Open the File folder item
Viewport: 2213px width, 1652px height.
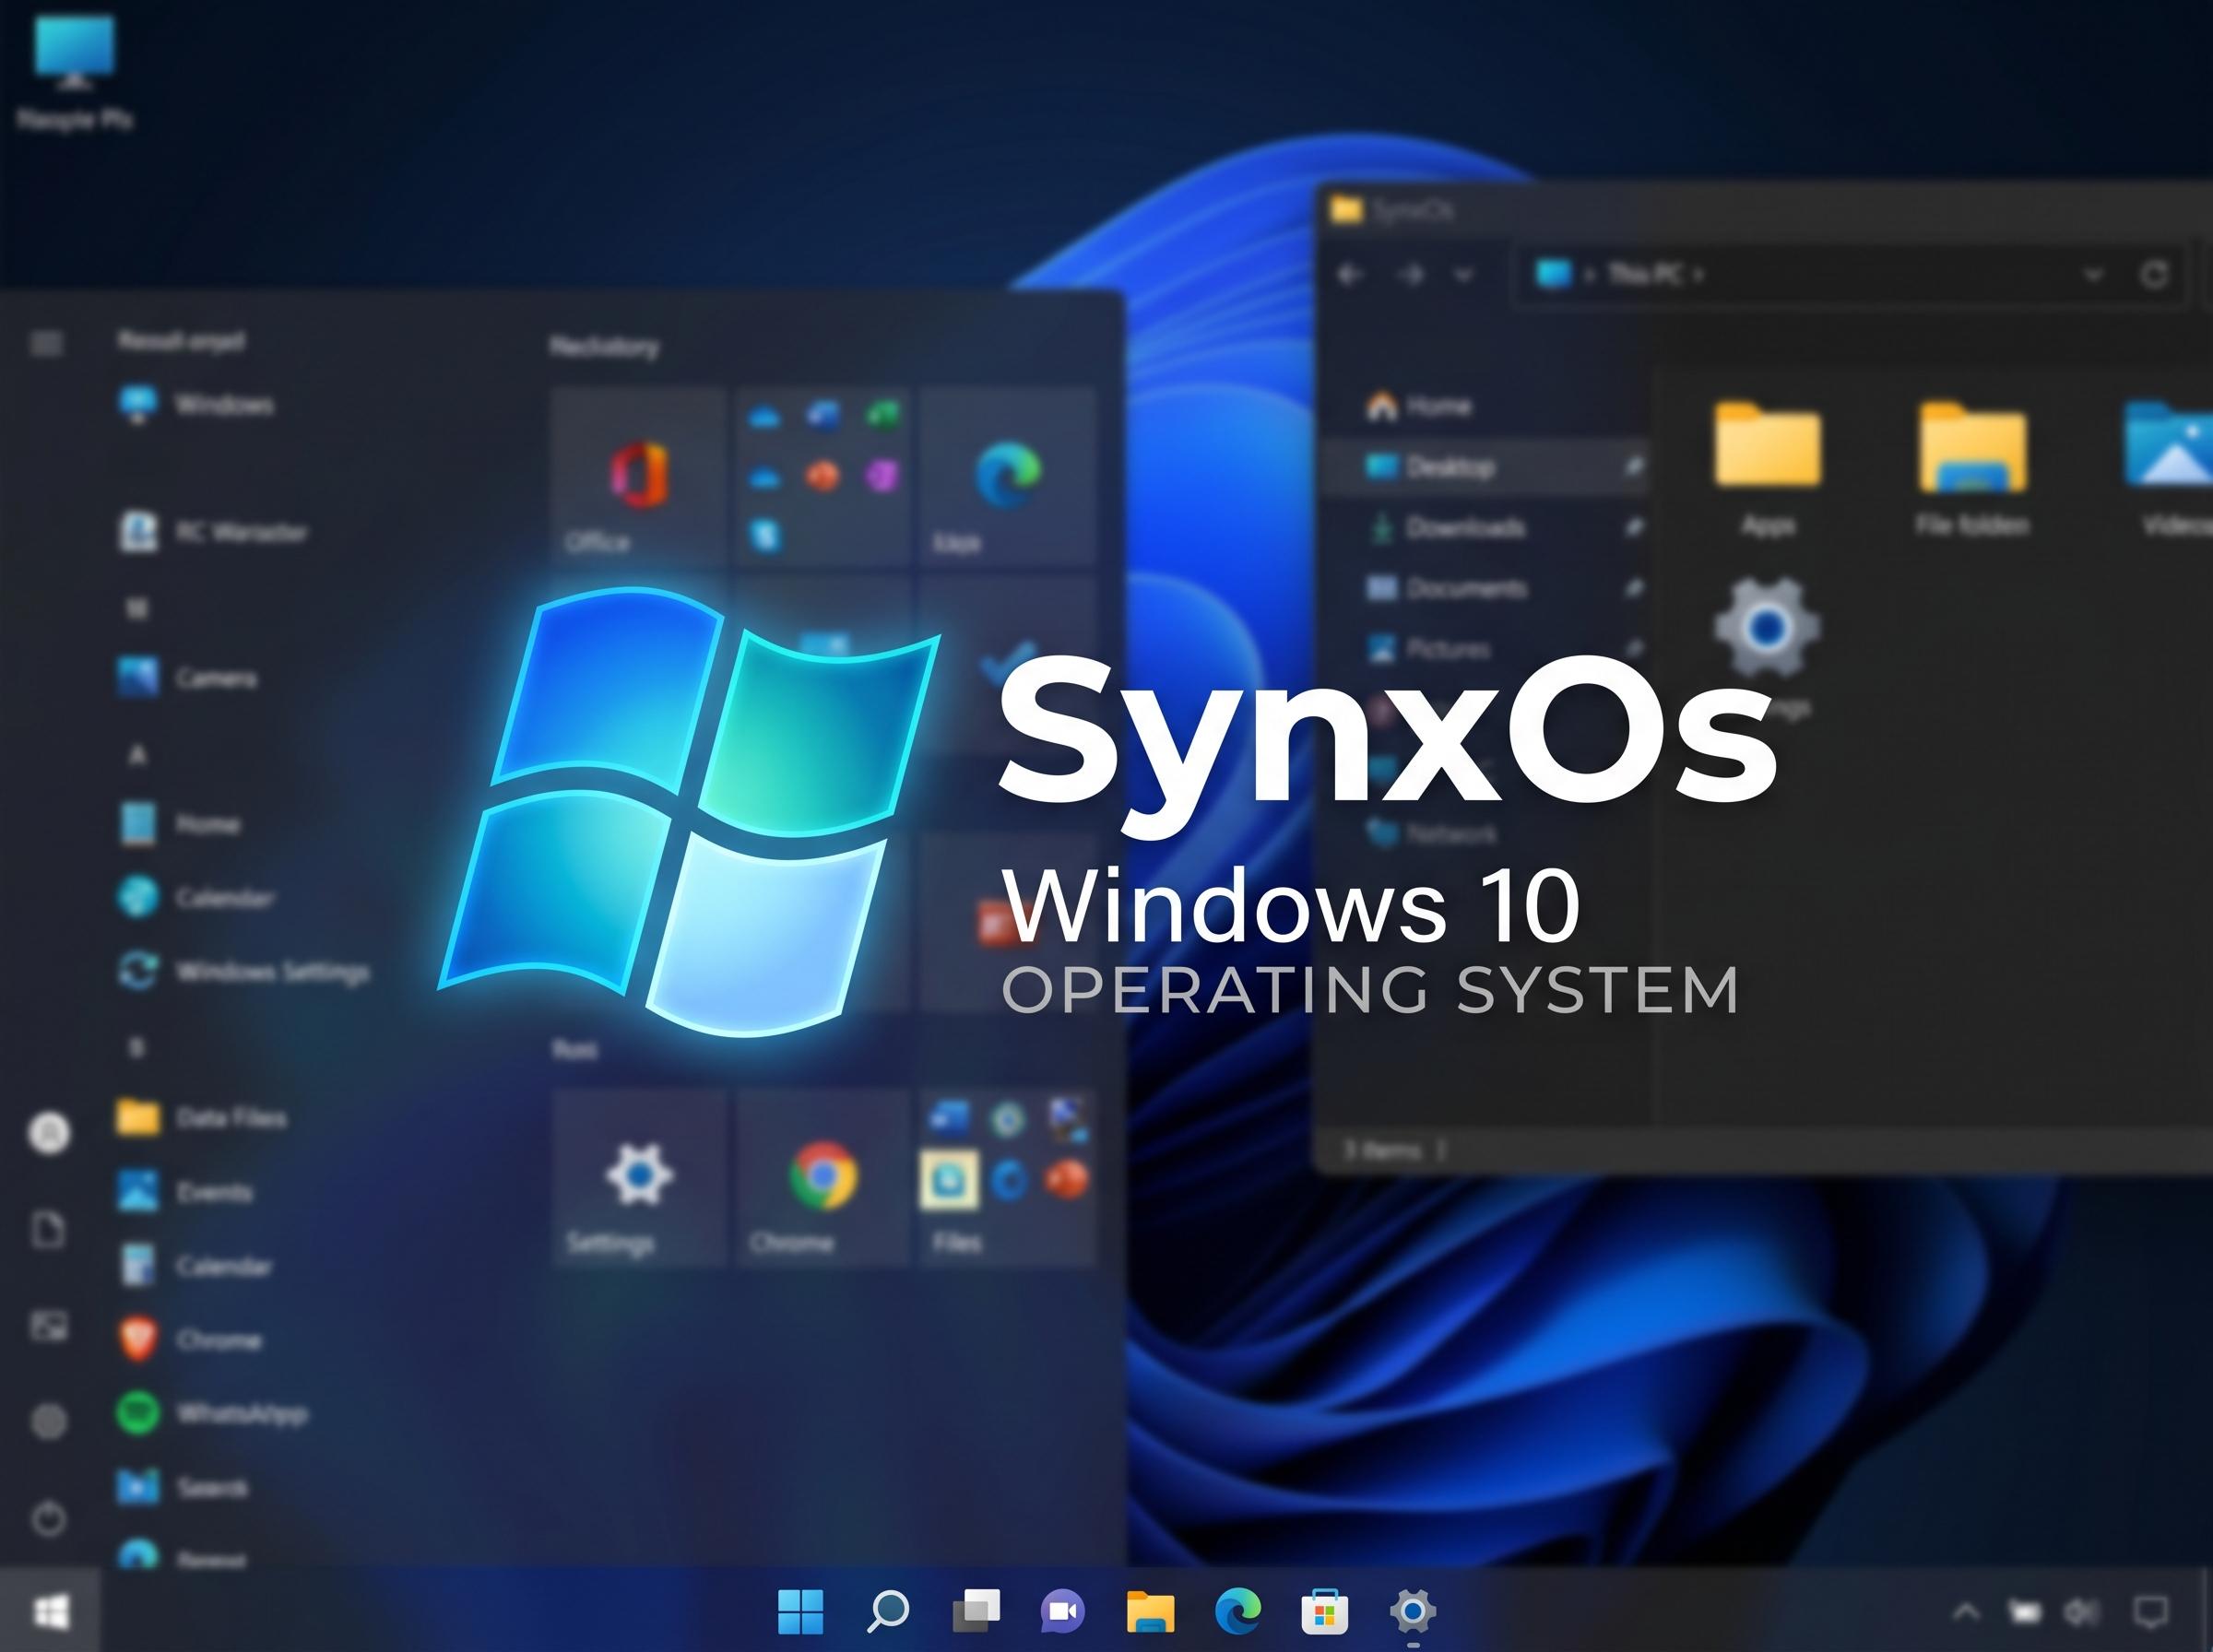(x=1972, y=468)
